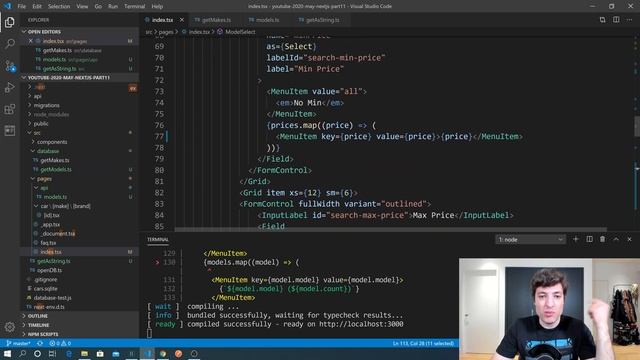Click the line and column indicator in status bar

tap(423, 343)
